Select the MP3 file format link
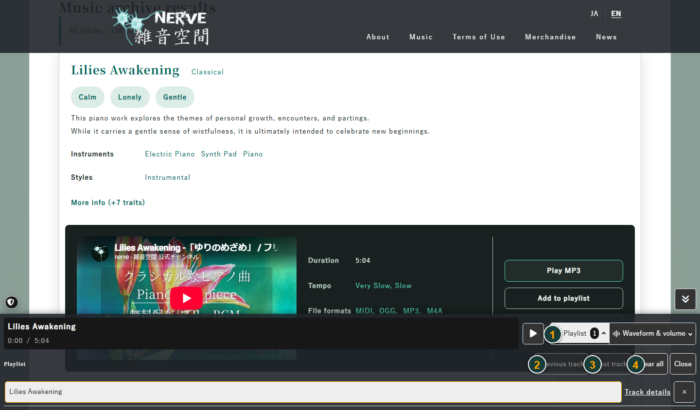This screenshot has height=410, width=700. click(x=411, y=311)
